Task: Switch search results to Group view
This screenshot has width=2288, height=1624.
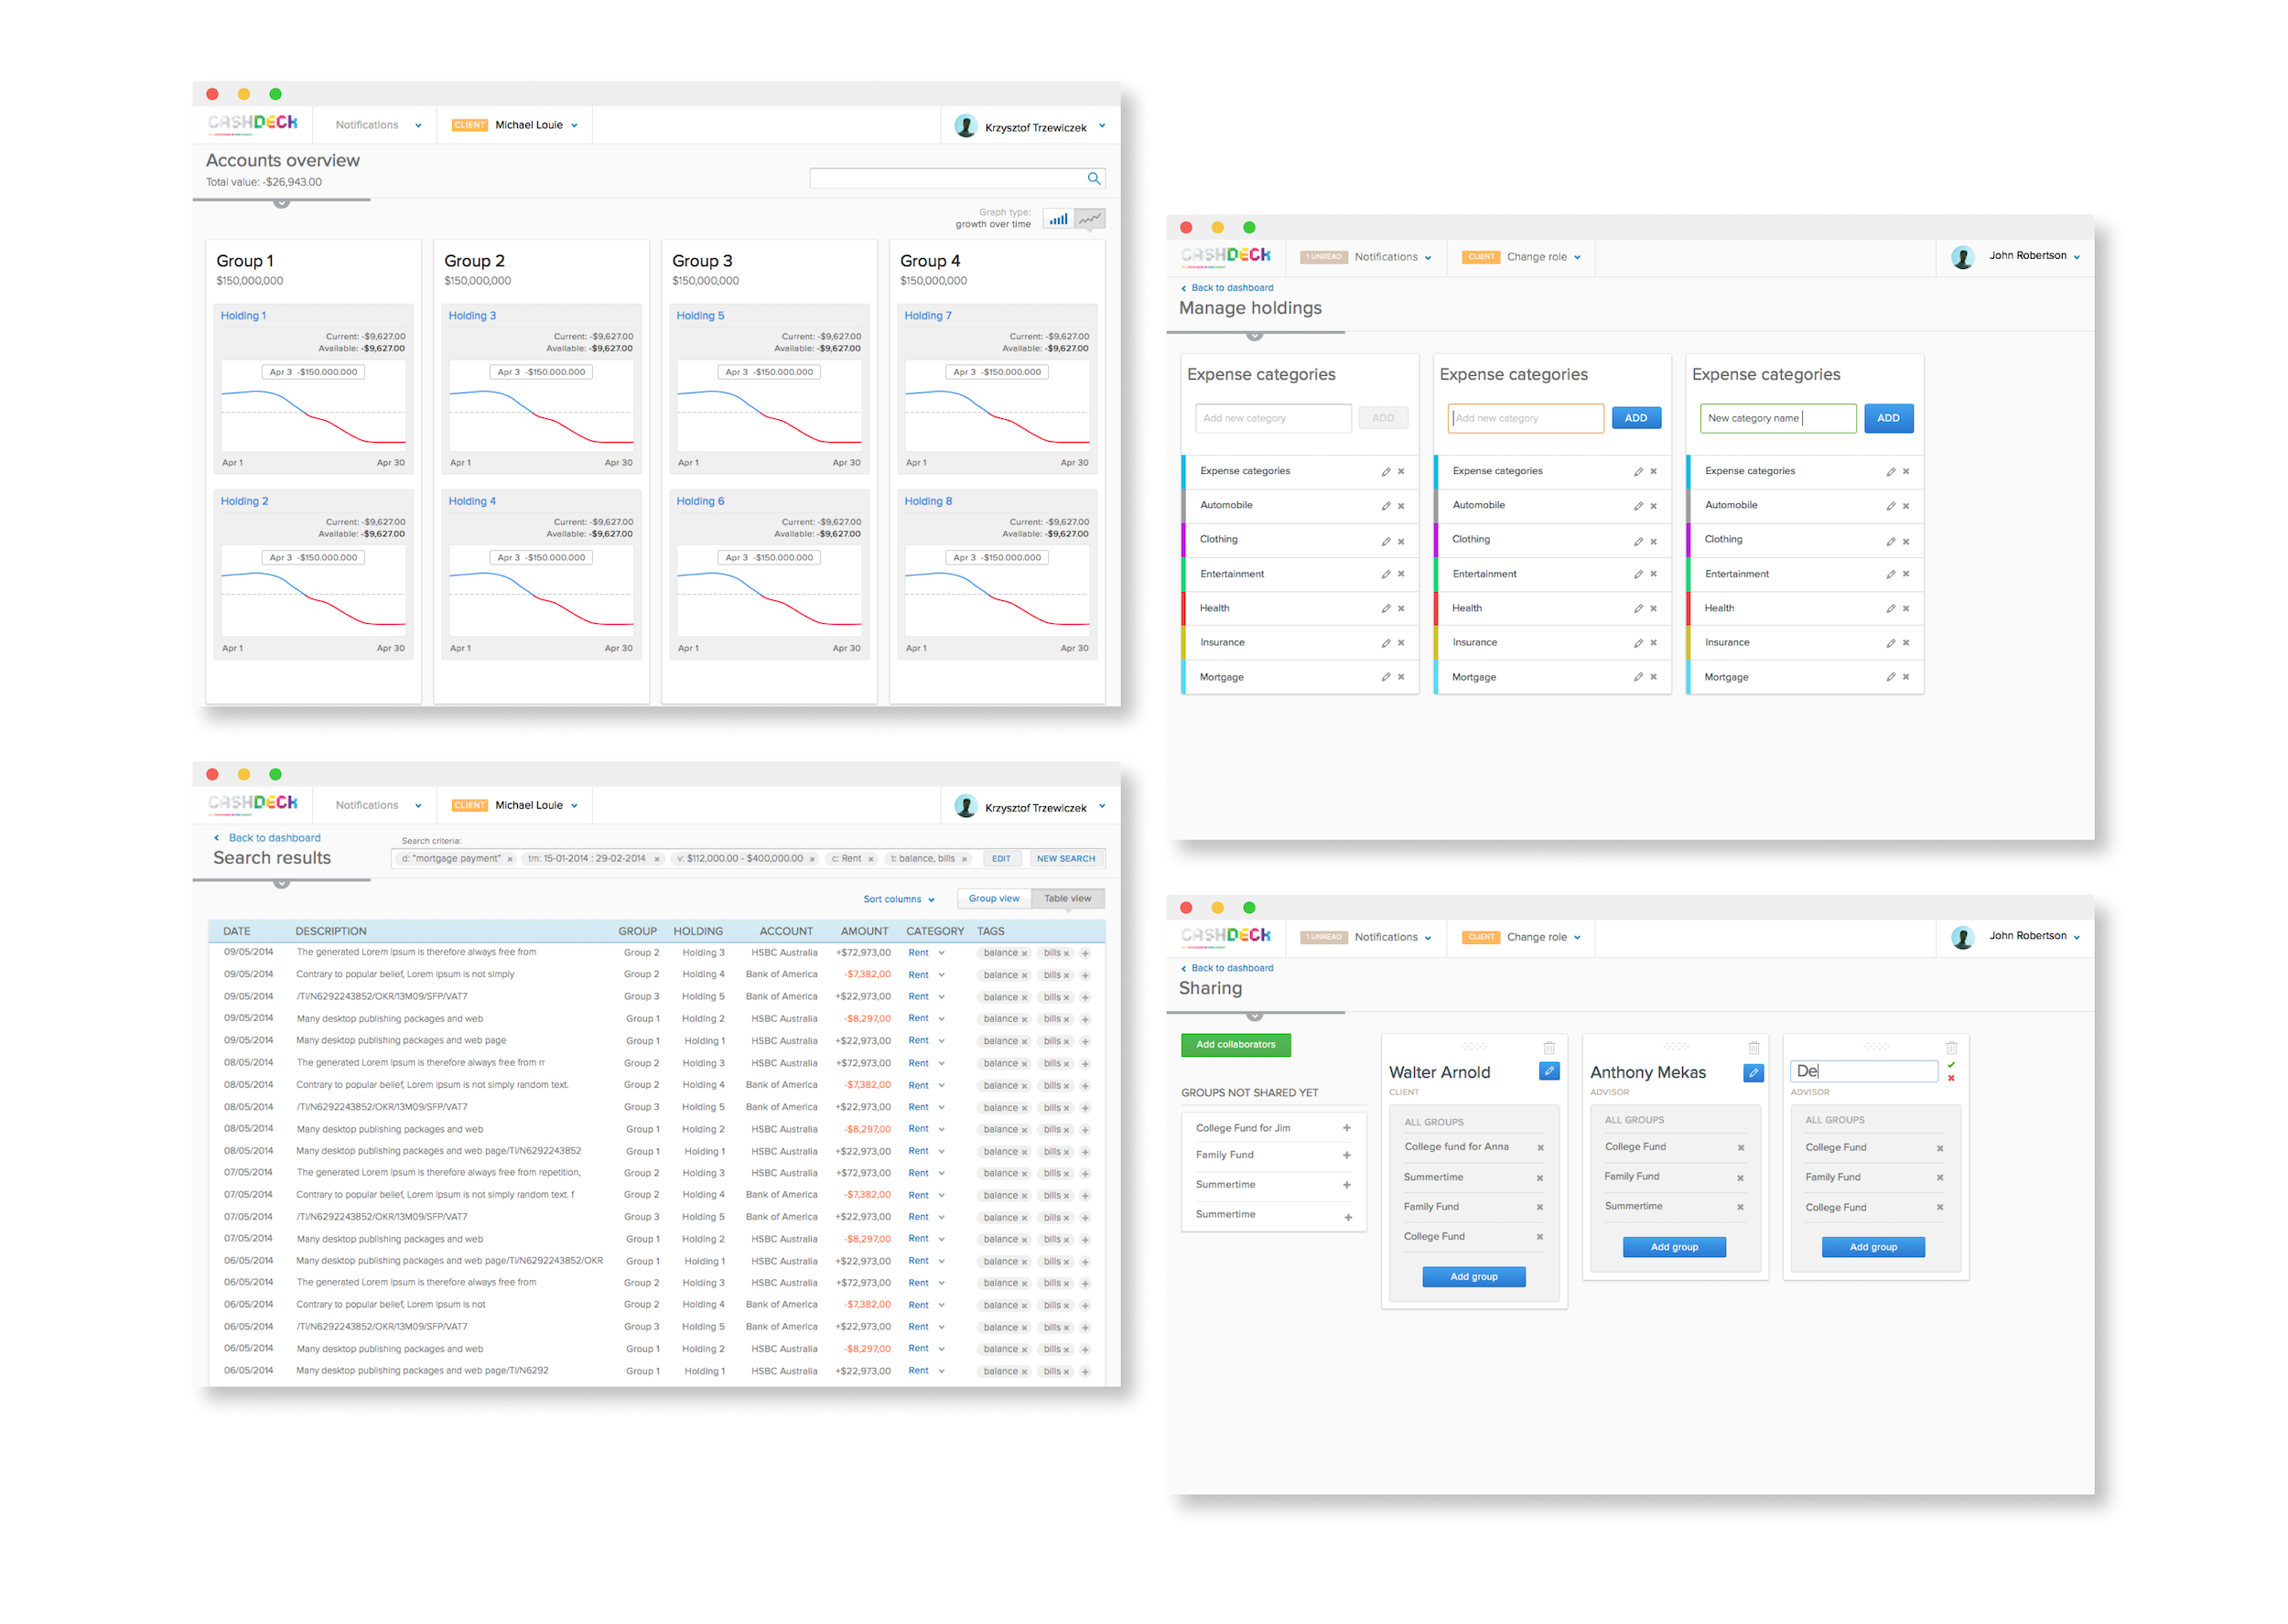Action: pos(993,898)
